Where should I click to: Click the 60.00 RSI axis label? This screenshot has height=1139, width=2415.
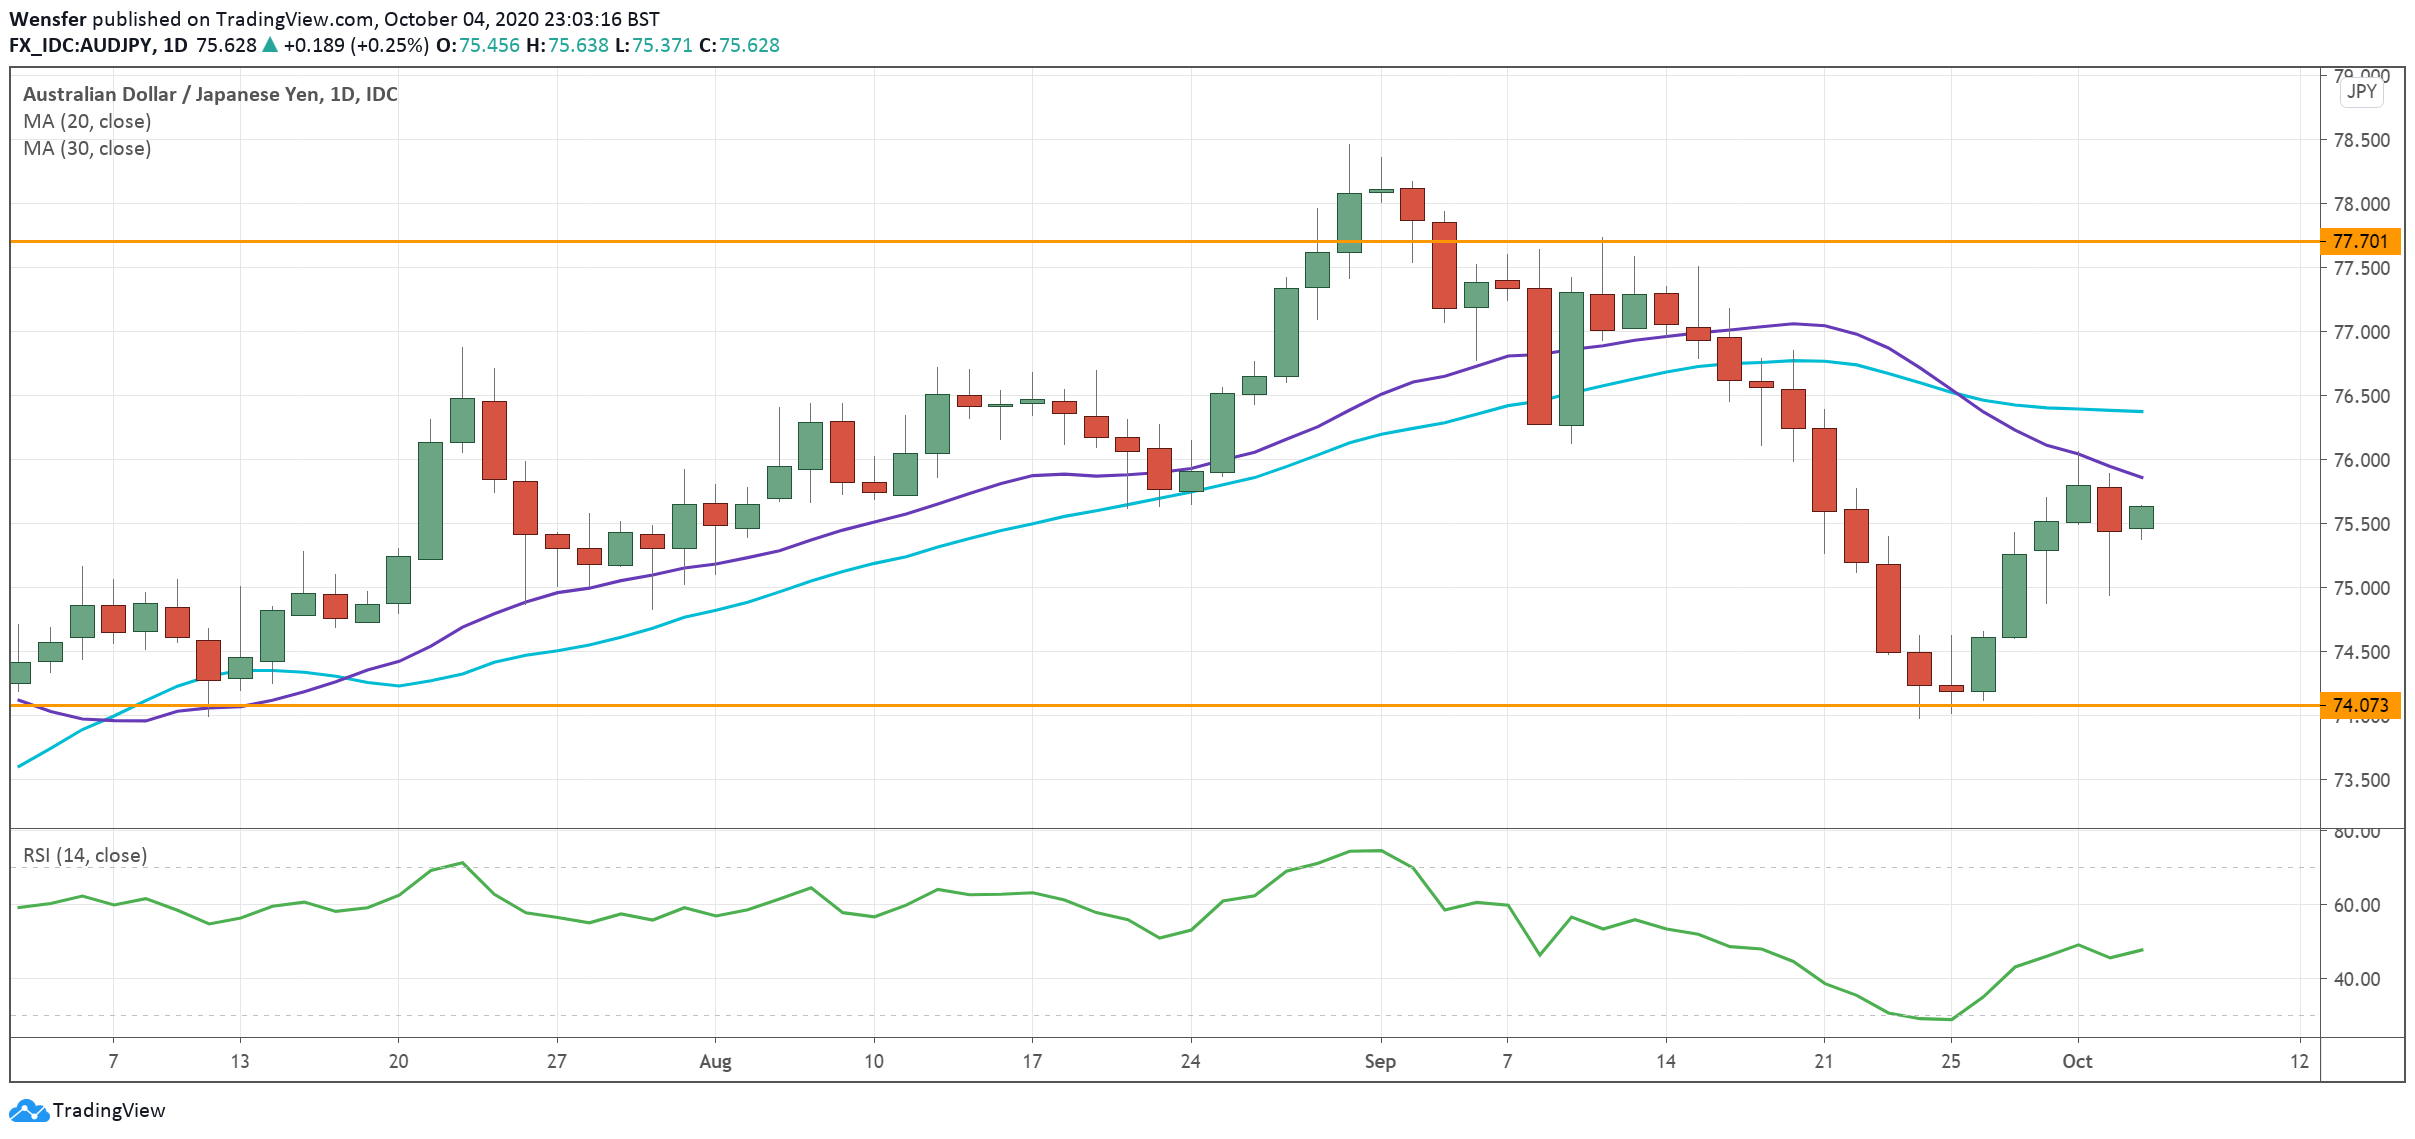click(2356, 905)
